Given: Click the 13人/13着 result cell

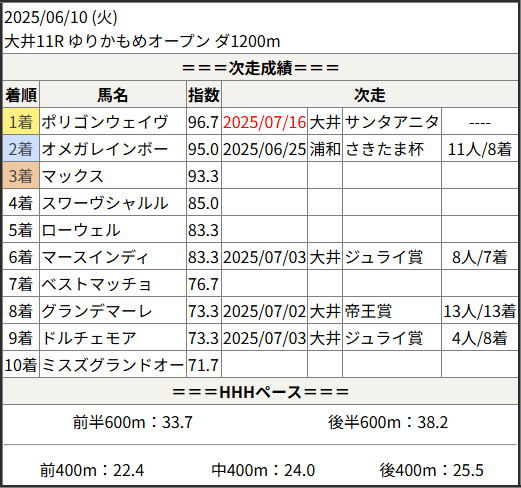Looking at the screenshot, I should 480,311.
